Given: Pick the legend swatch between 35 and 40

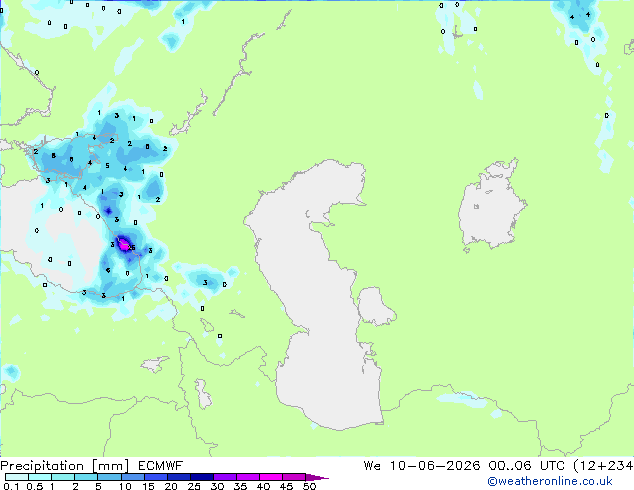Looking at the screenshot, I should click(248, 477).
